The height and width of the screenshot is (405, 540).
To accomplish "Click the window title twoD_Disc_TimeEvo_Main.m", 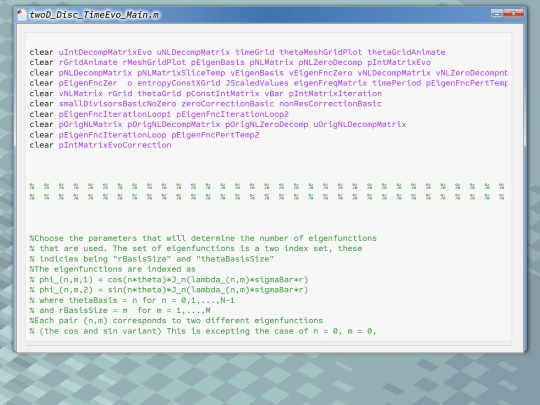I will click(x=94, y=15).
